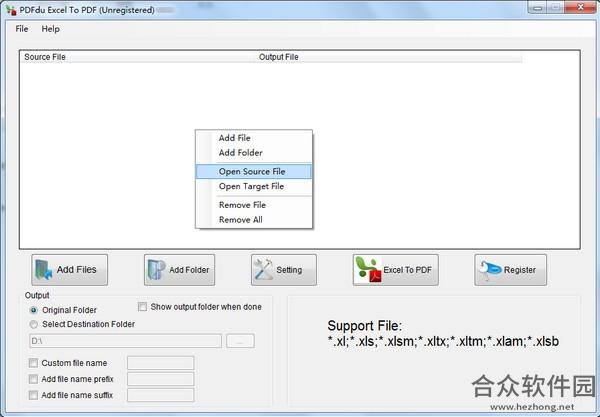Select Open Target File menu entry
Screen dimensions: 600x417
click(x=254, y=186)
